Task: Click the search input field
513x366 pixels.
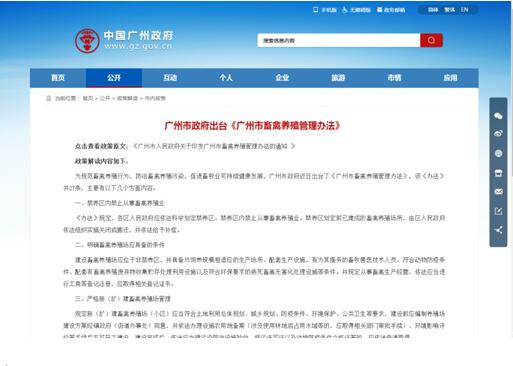Action: click(x=339, y=40)
